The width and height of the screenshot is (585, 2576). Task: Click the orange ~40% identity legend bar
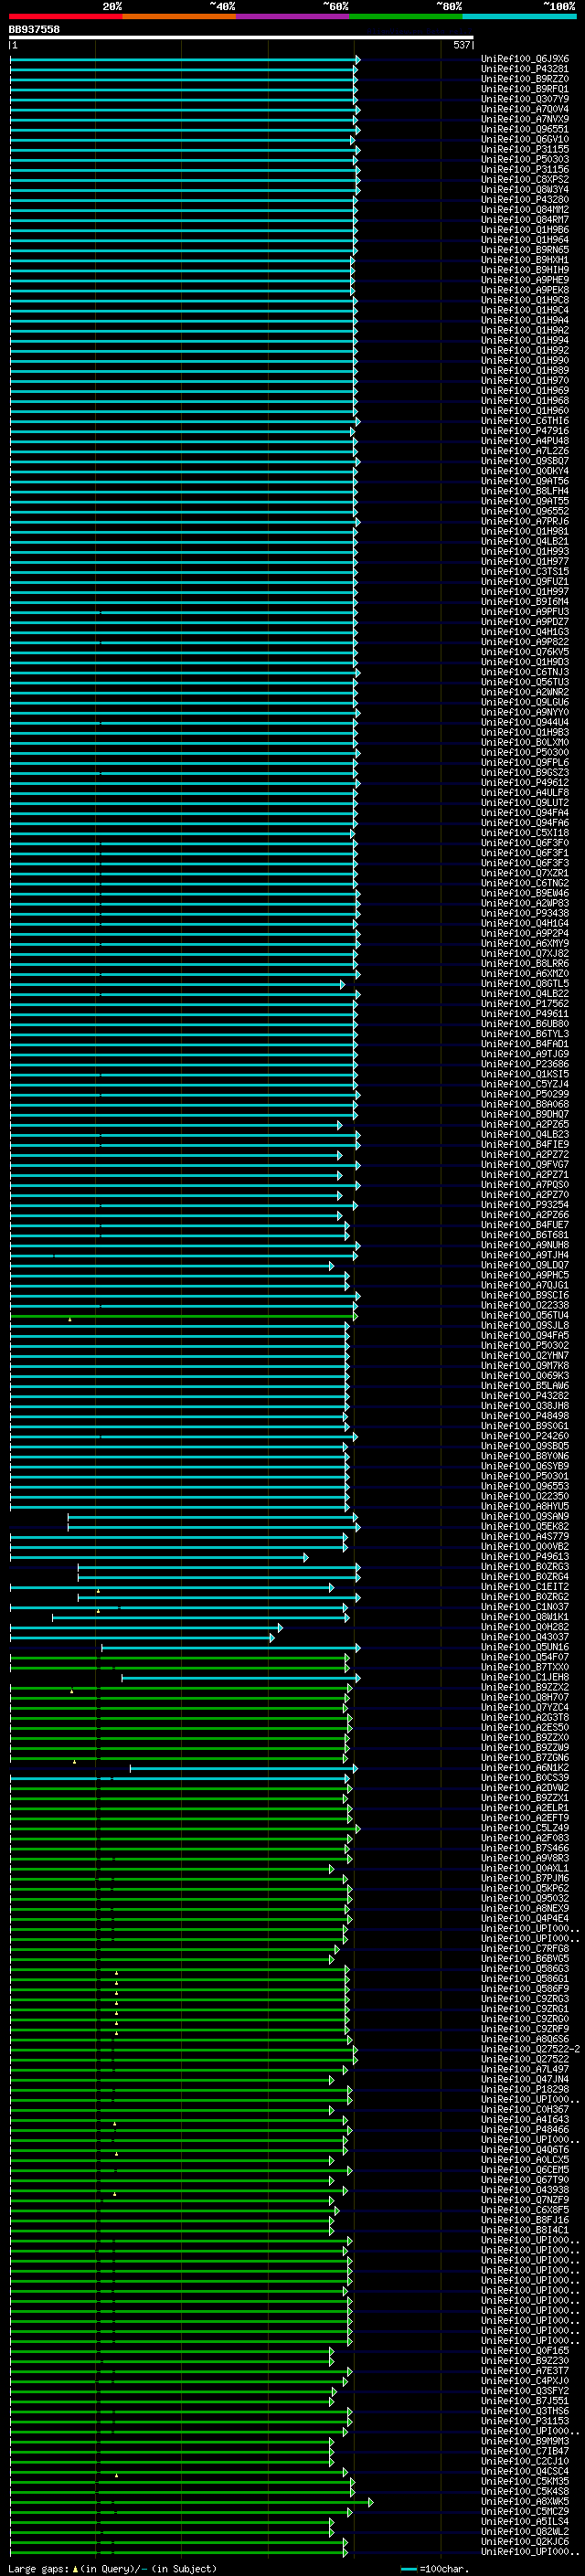180,17
